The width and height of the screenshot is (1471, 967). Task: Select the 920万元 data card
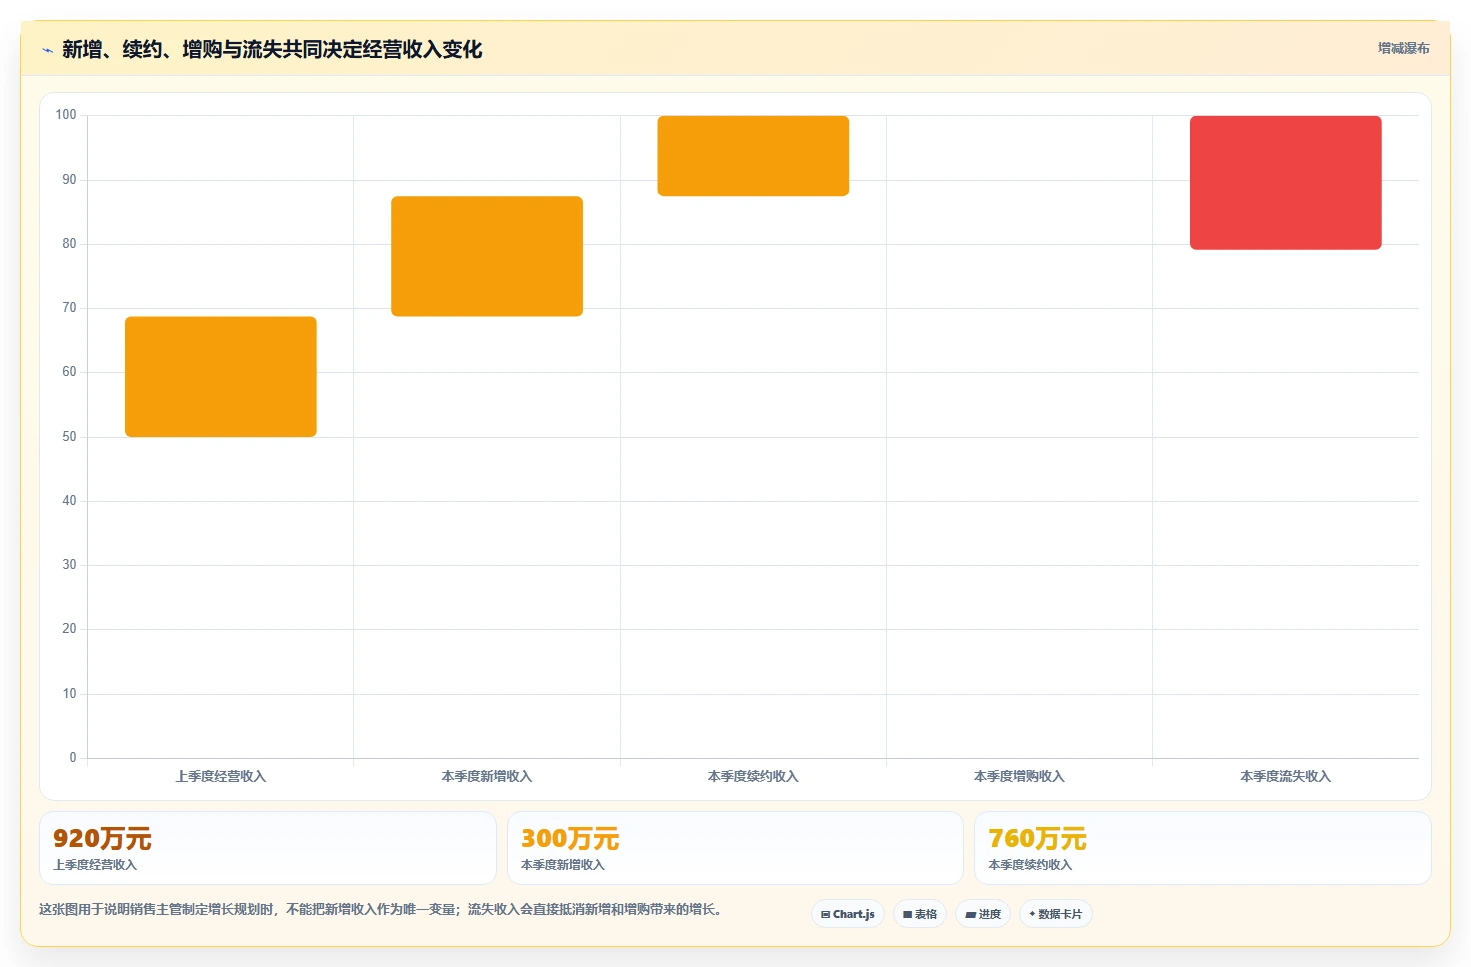(x=268, y=848)
